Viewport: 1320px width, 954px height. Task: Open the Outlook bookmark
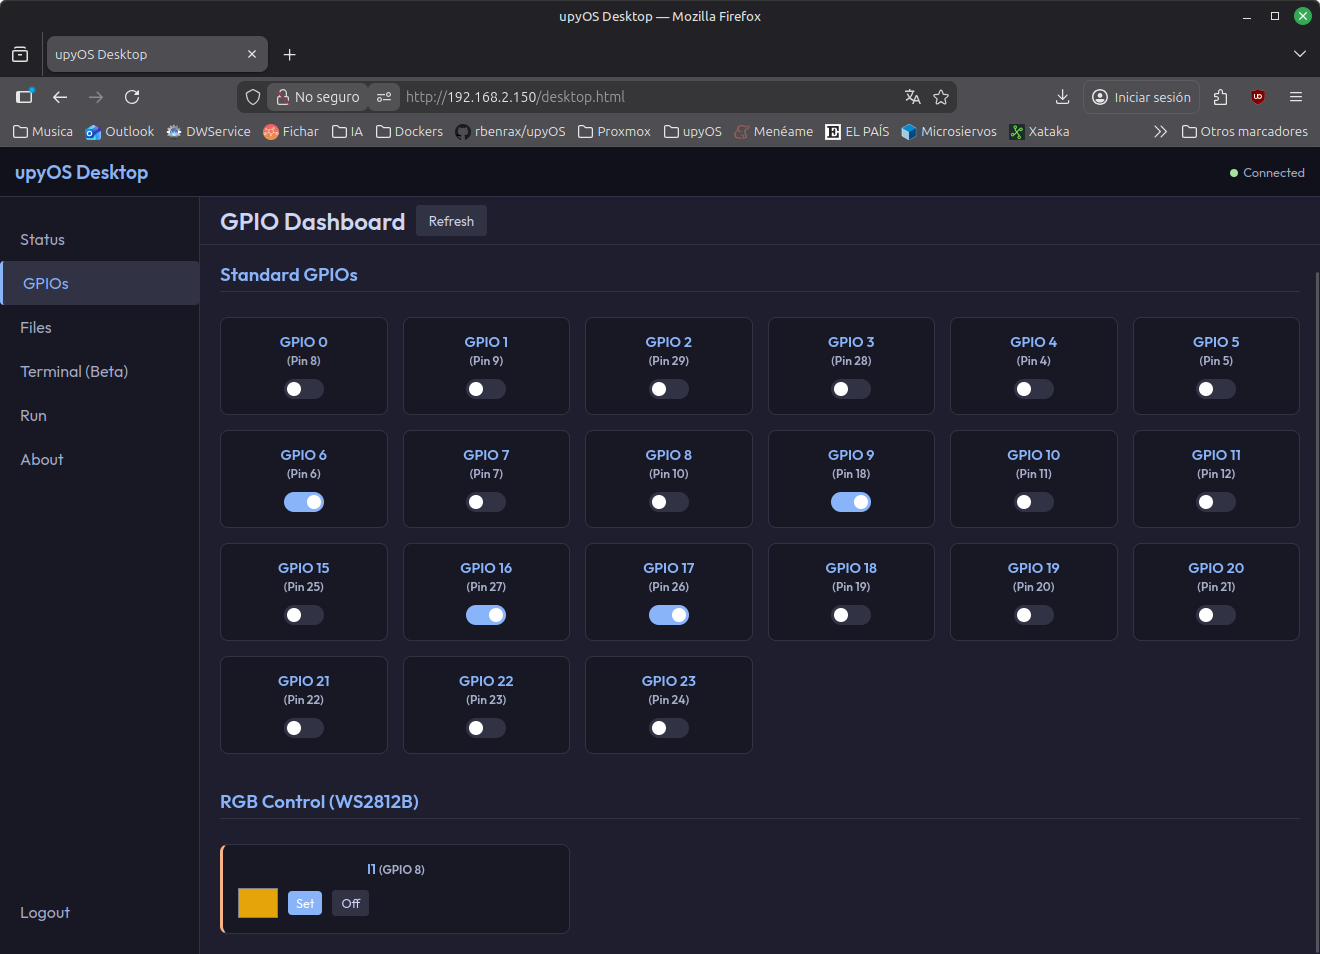tap(120, 131)
